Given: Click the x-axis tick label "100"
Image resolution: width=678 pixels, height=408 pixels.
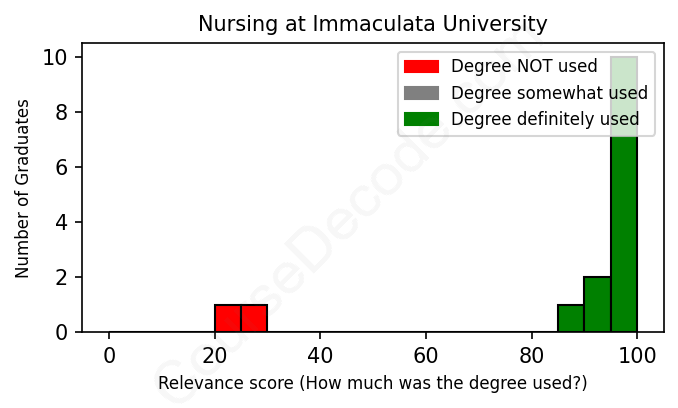Looking at the screenshot, I should [x=637, y=354].
